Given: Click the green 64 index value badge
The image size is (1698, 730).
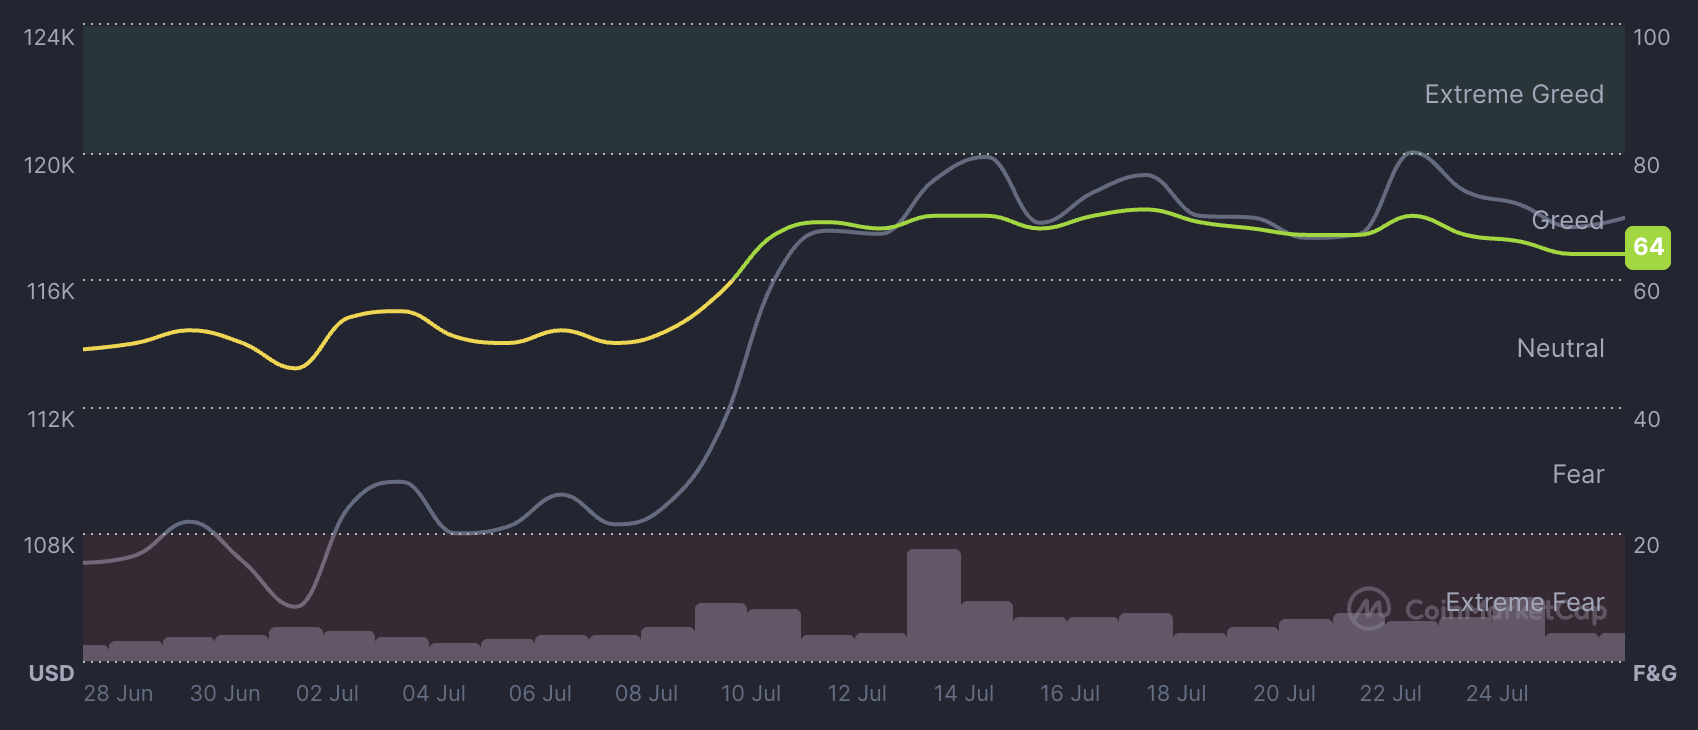Looking at the screenshot, I should [x=1648, y=247].
